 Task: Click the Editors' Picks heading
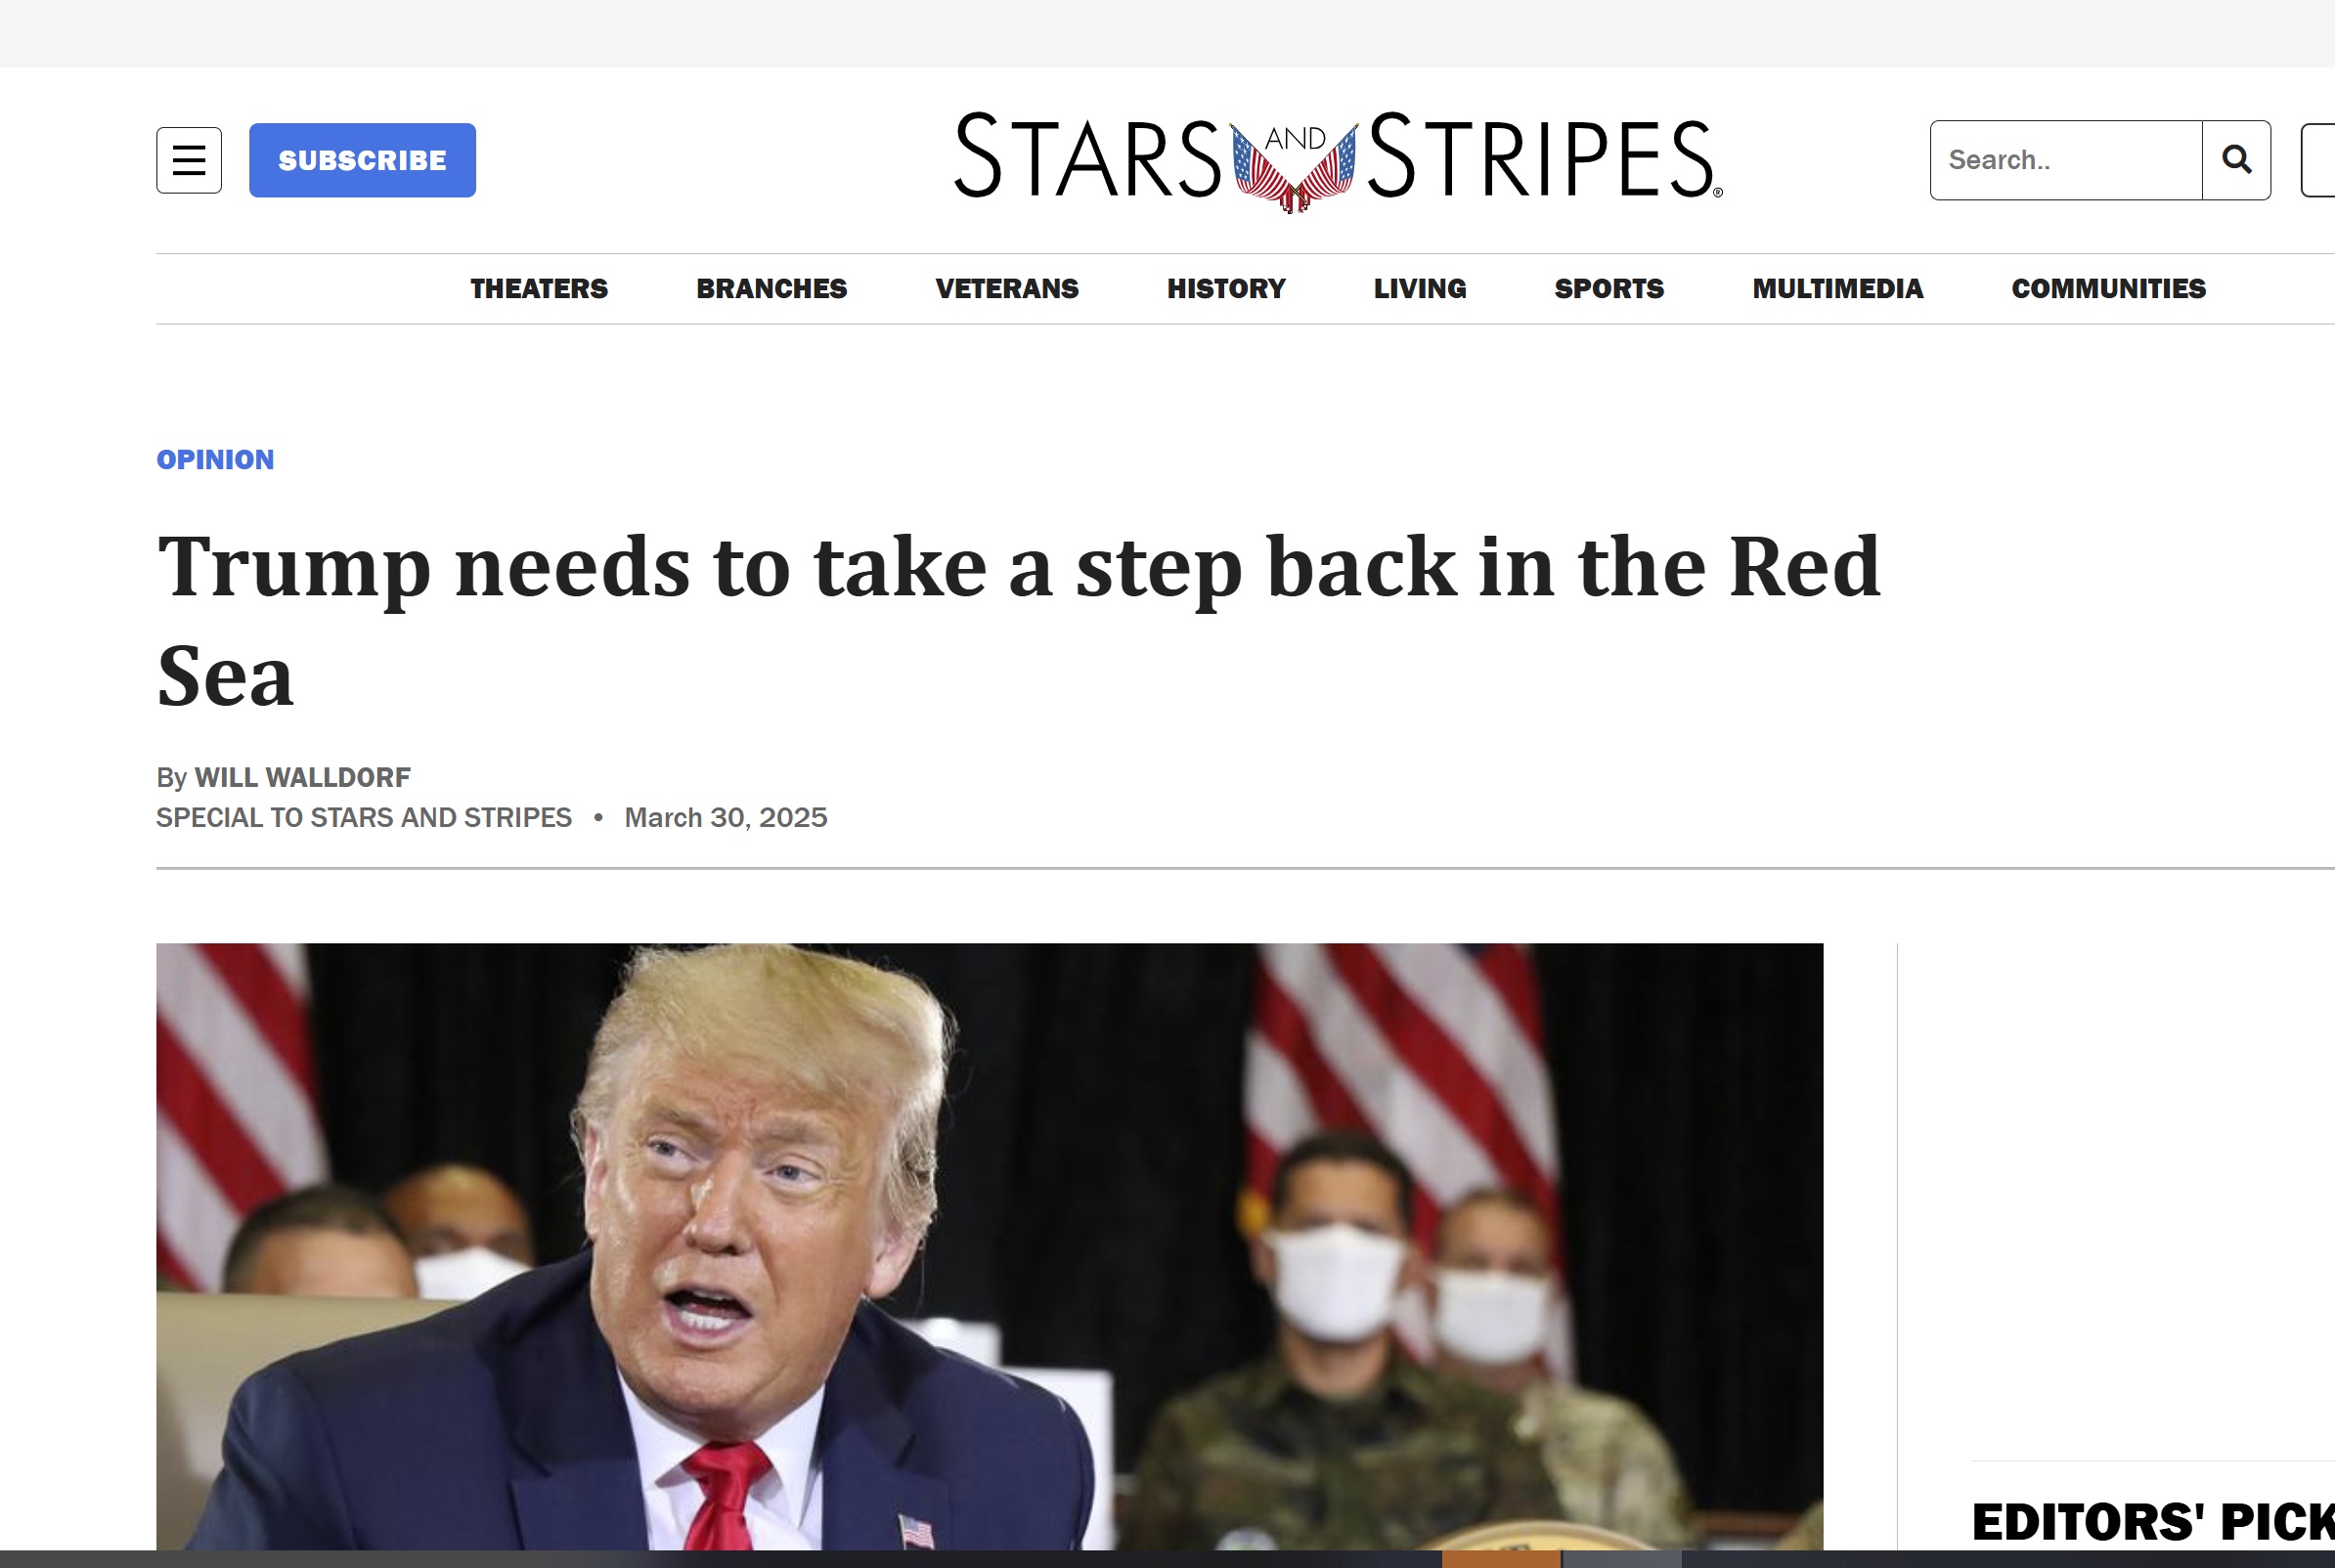(x=2152, y=1522)
